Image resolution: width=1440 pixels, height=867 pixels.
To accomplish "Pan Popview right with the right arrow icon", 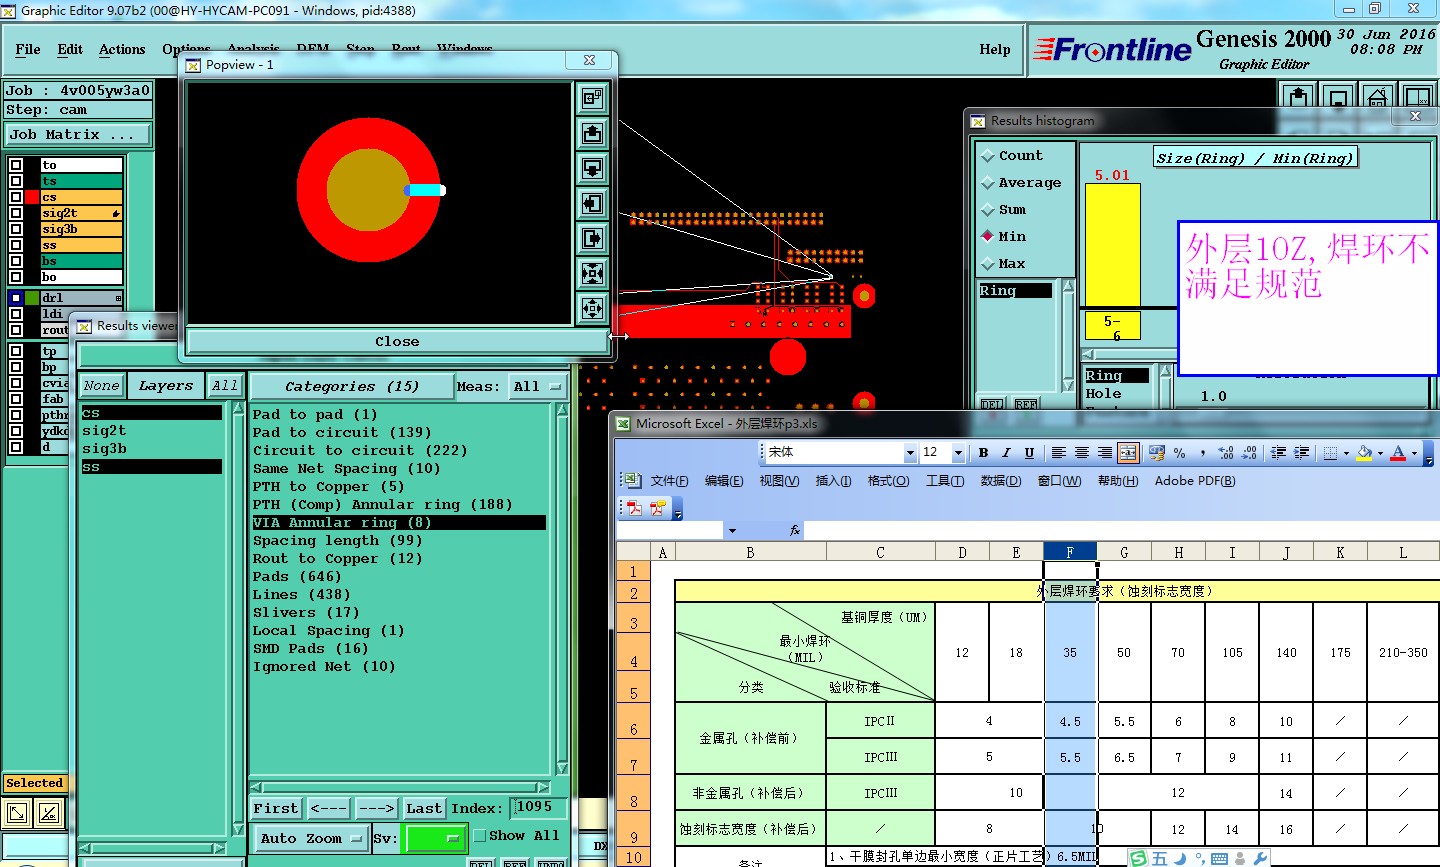I will 593,238.
